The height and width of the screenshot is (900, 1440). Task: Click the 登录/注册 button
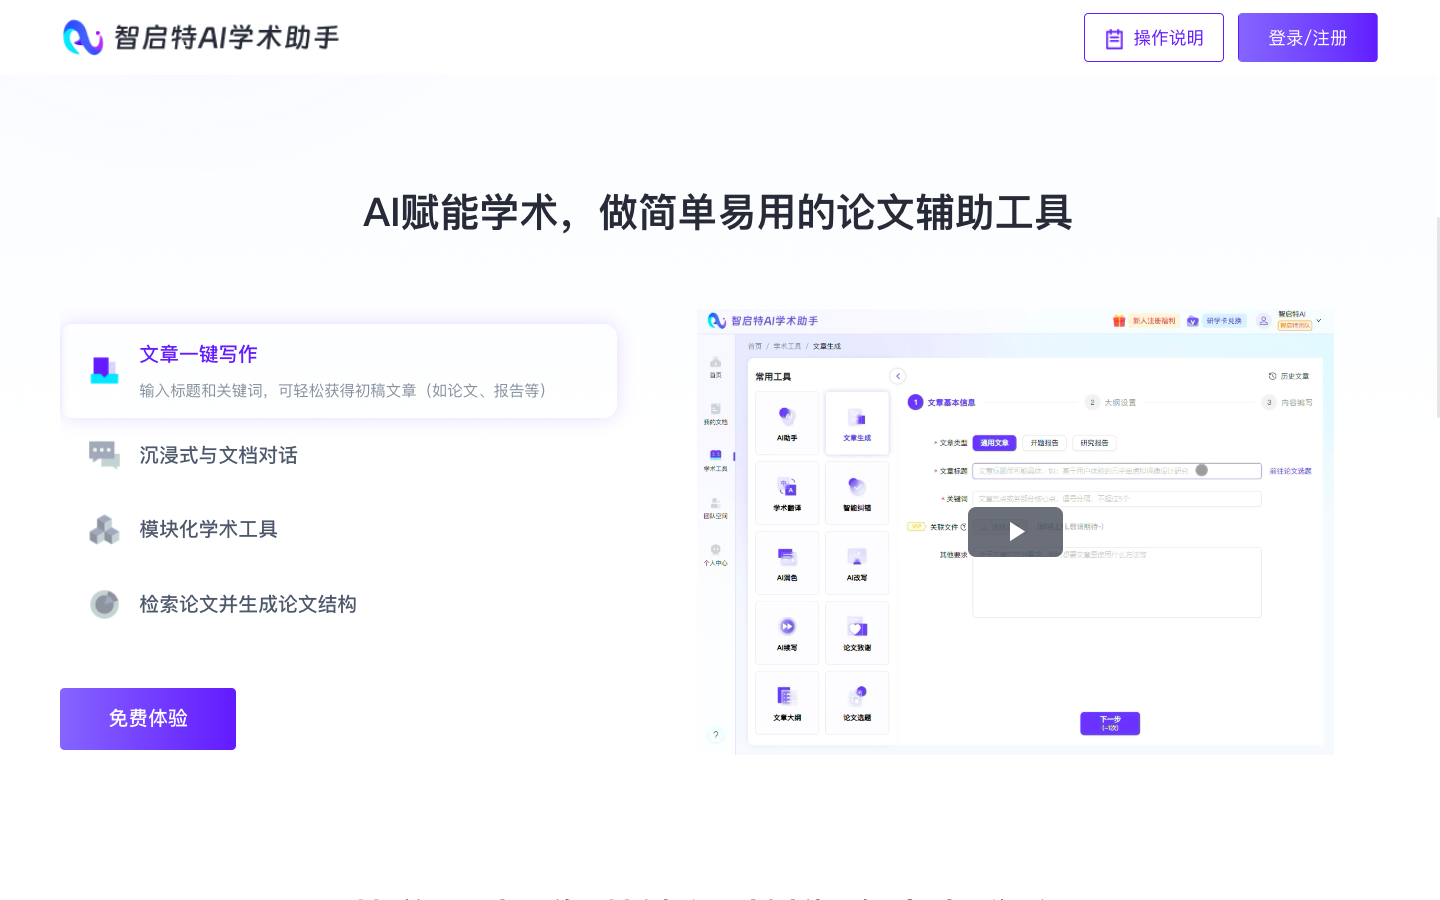tap(1308, 38)
